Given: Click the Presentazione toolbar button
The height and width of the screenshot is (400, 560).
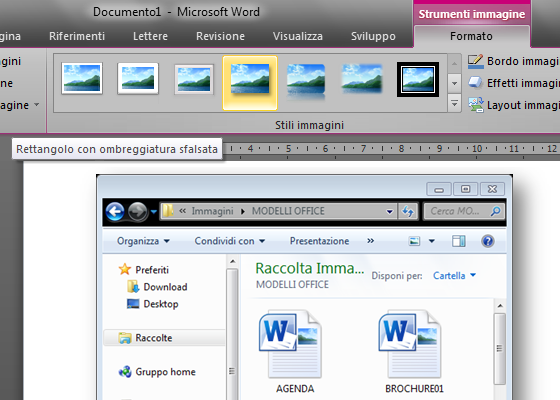Looking at the screenshot, I should point(320,241).
